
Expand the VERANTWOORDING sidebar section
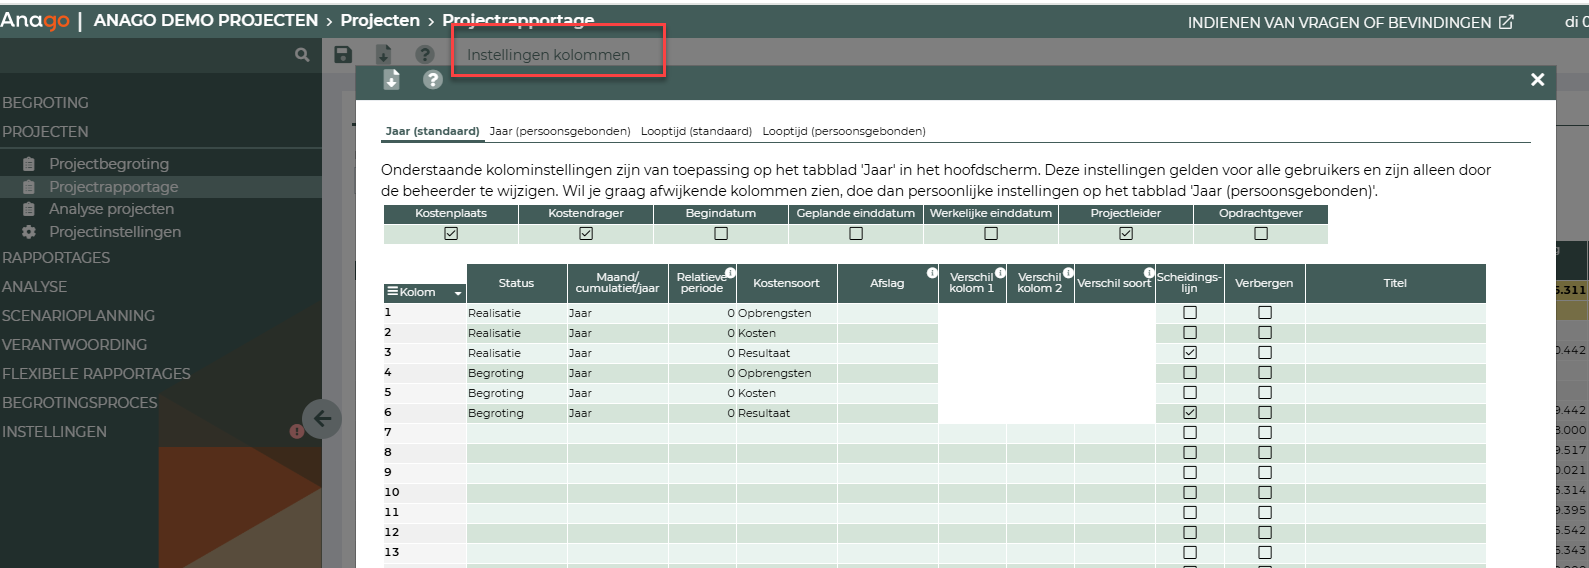pyautogui.click(x=74, y=345)
